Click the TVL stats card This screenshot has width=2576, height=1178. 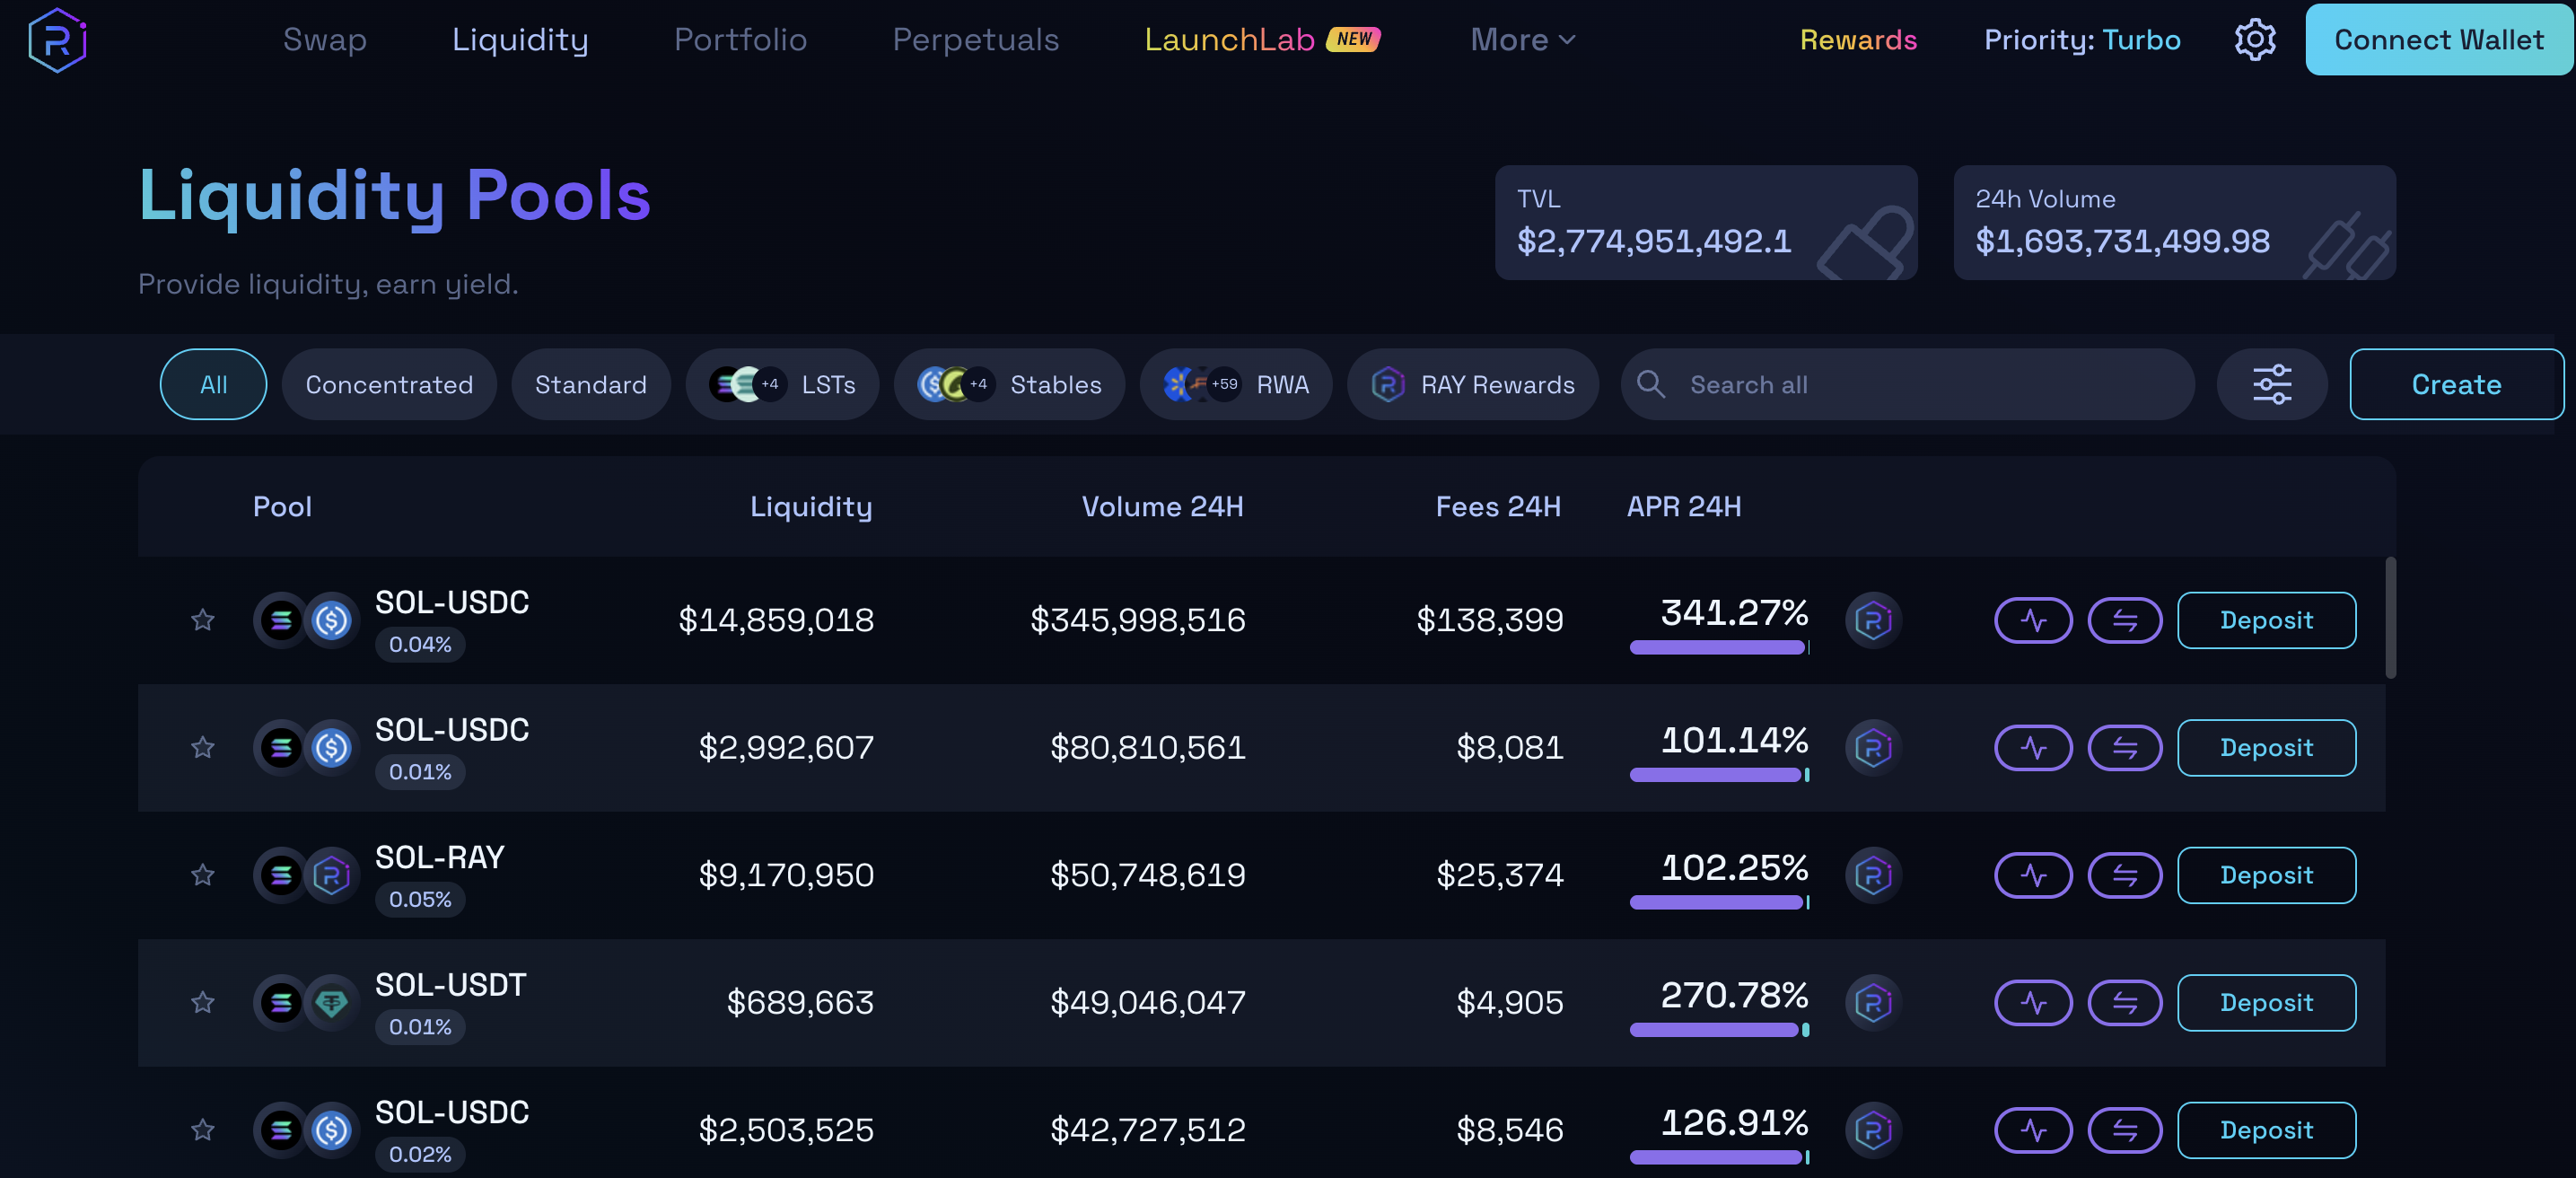(1706, 222)
